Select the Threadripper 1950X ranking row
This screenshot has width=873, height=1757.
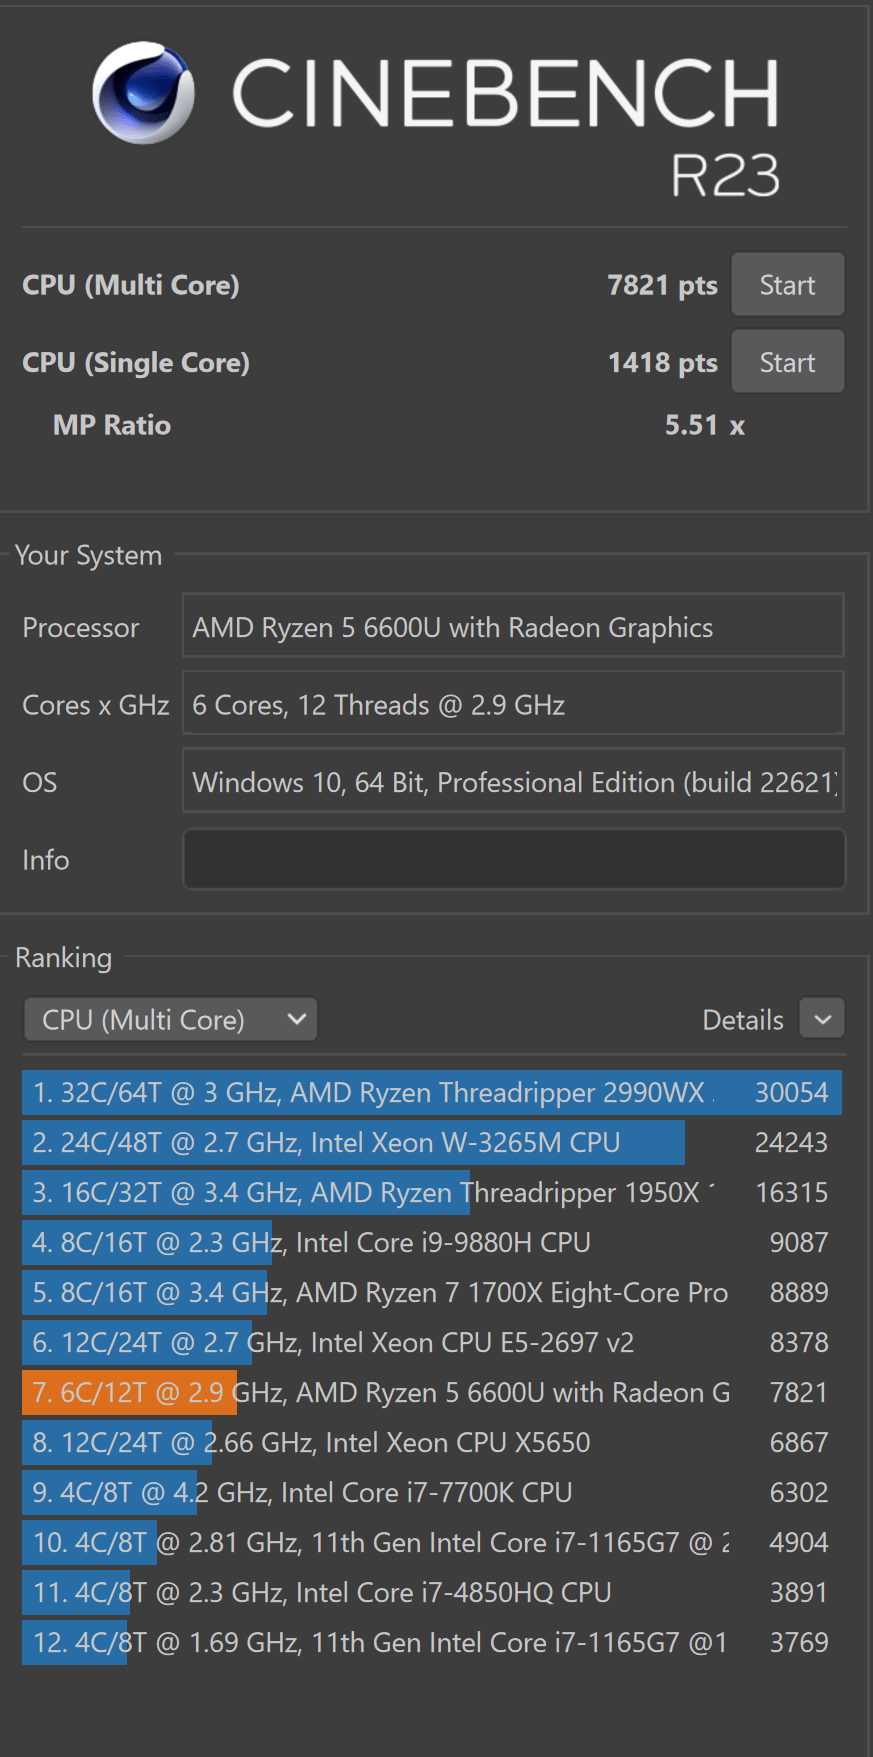tap(431, 1192)
